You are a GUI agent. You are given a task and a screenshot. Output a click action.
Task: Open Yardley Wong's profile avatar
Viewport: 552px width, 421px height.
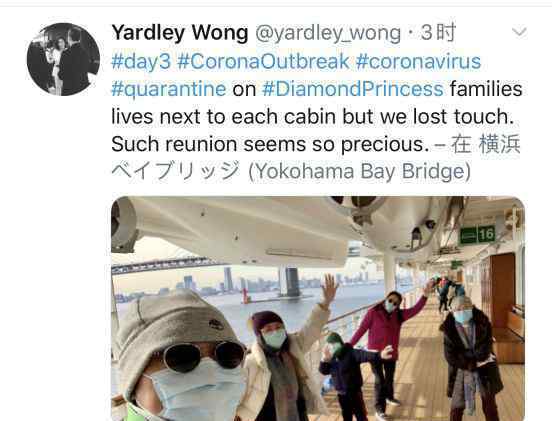coord(63,59)
